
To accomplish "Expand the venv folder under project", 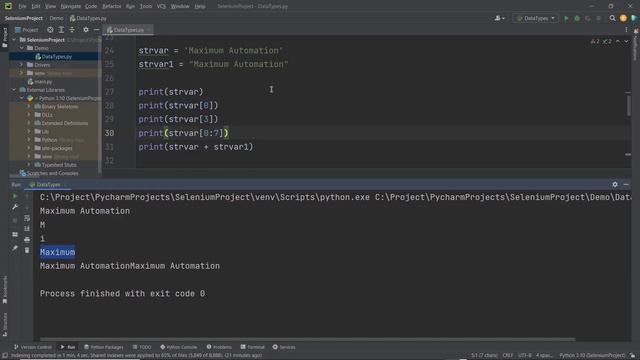I will 22,73.
